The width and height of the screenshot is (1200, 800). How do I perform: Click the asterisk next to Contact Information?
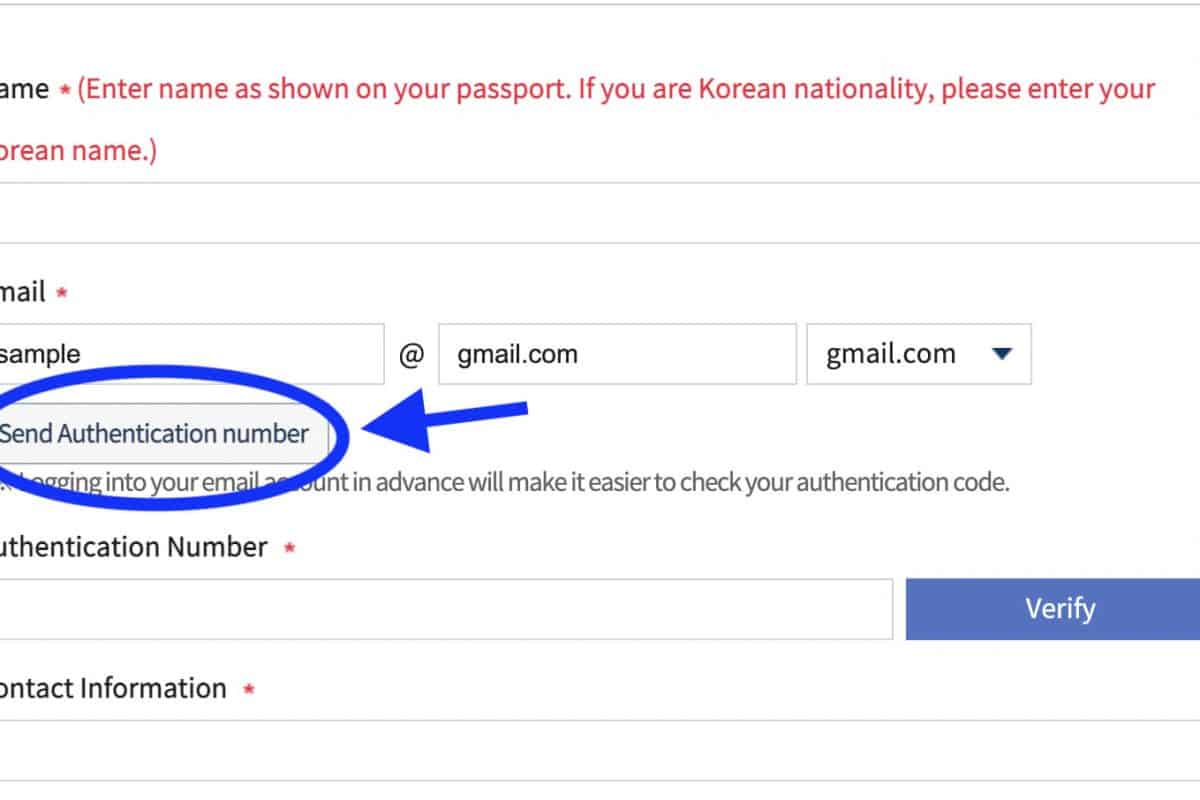pyautogui.click(x=248, y=689)
